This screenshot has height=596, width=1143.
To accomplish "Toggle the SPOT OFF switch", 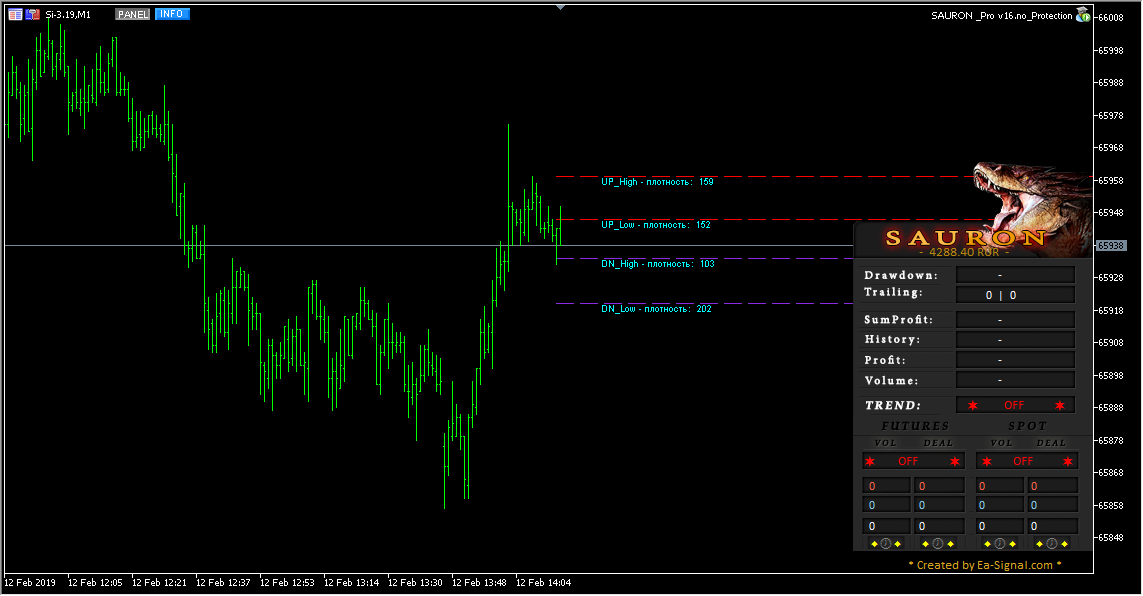I will coord(1026,461).
